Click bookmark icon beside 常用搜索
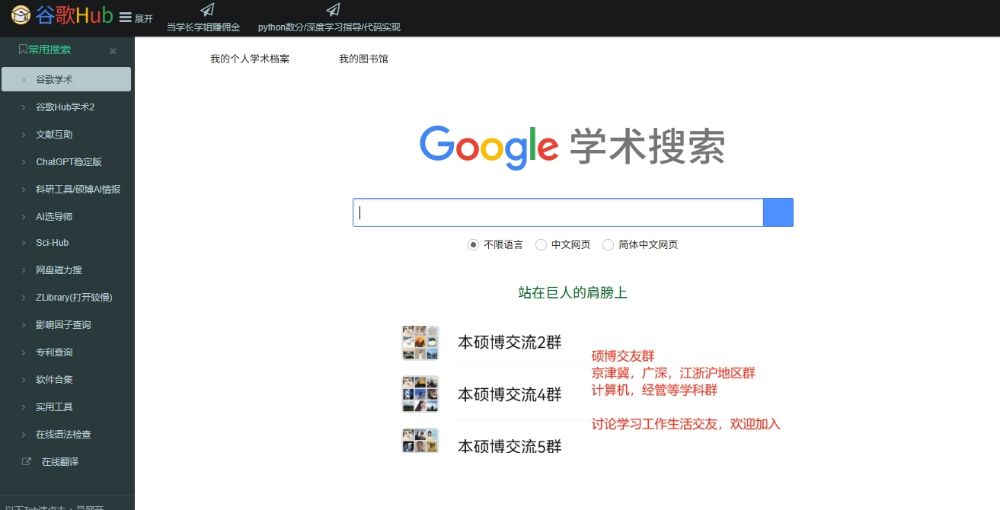1000x510 pixels. pos(23,49)
